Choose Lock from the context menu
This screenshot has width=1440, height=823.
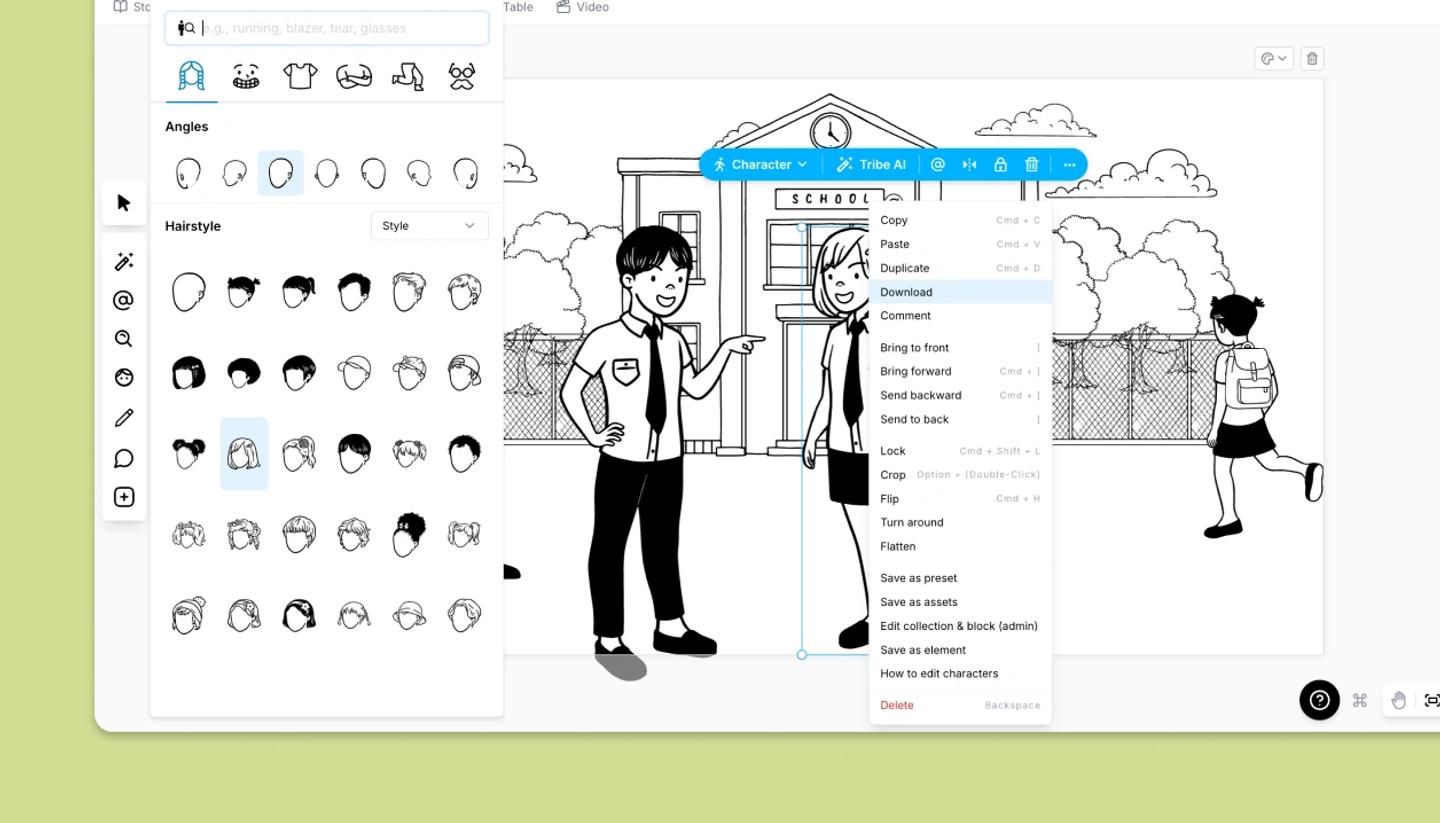point(960,451)
